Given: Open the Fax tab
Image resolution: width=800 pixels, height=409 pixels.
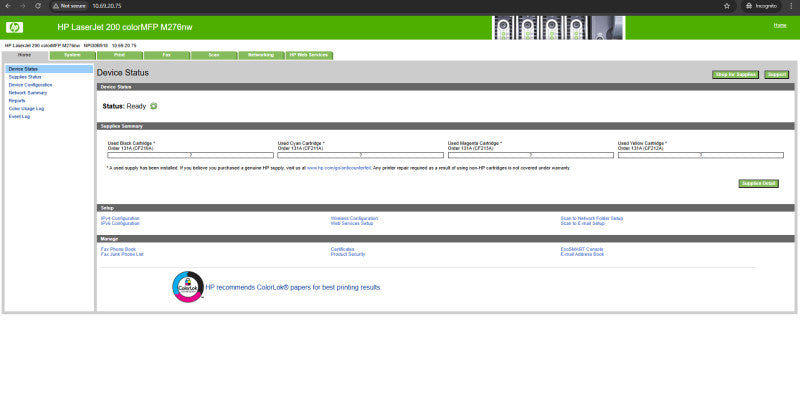Looking at the screenshot, I should (166, 55).
